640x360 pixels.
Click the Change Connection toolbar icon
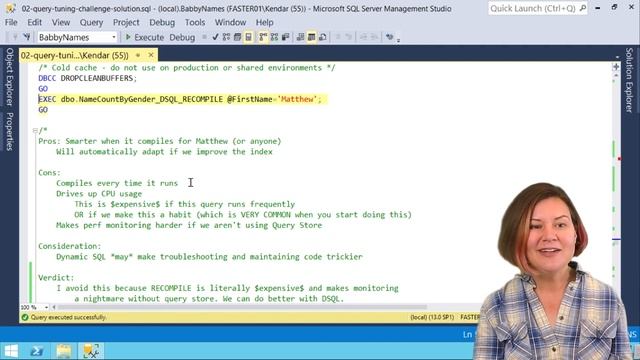point(27,37)
